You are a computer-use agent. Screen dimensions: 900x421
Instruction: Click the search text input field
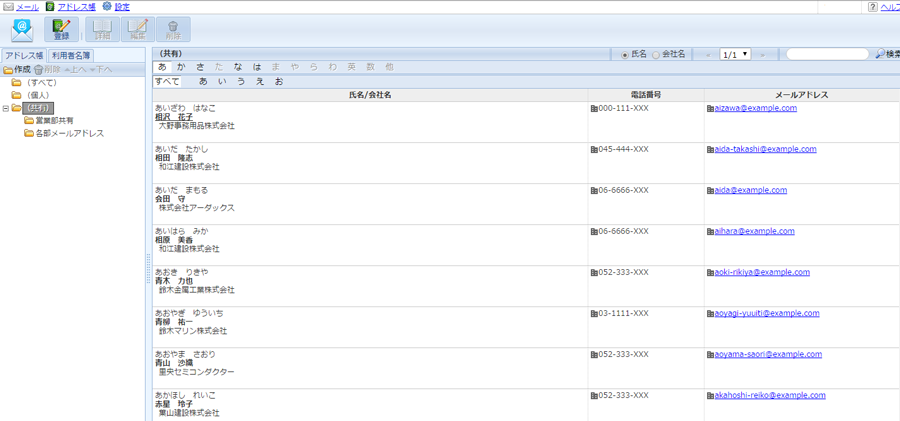click(827, 55)
